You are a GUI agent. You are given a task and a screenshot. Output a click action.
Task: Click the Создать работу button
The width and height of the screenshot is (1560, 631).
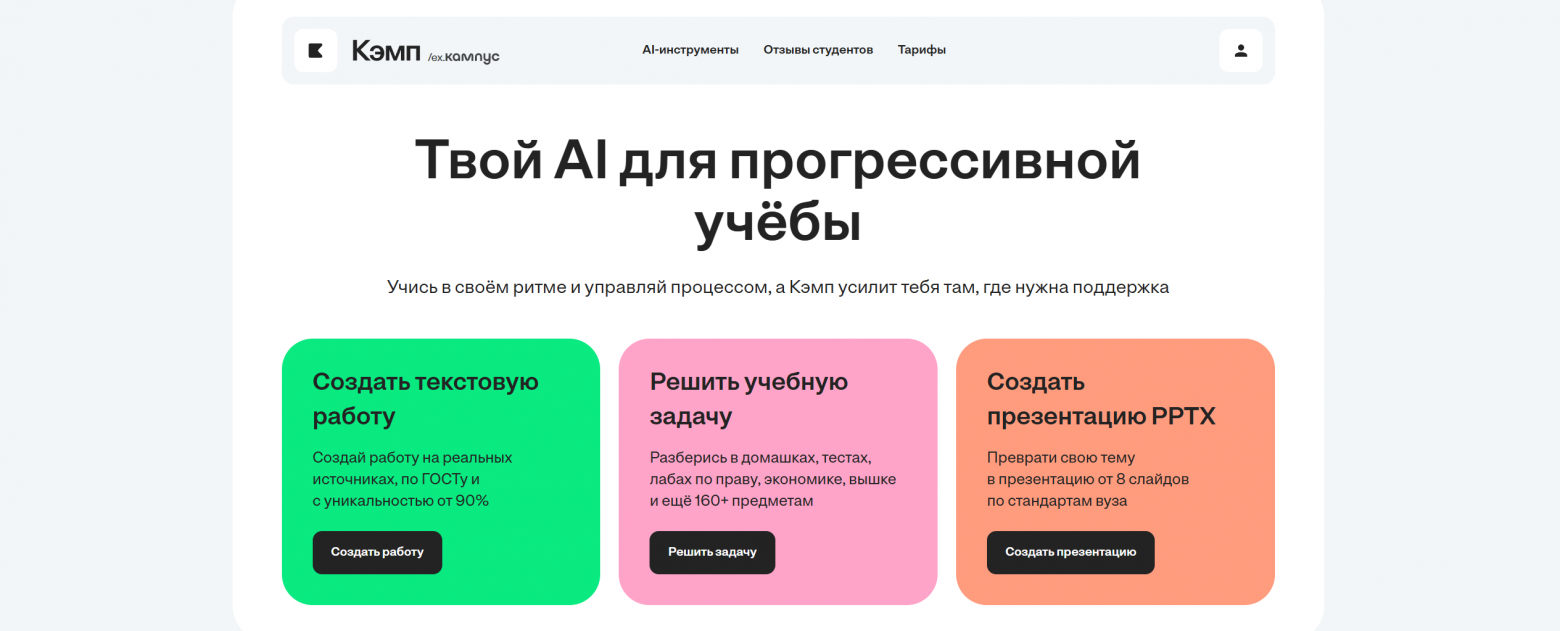click(x=377, y=552)
